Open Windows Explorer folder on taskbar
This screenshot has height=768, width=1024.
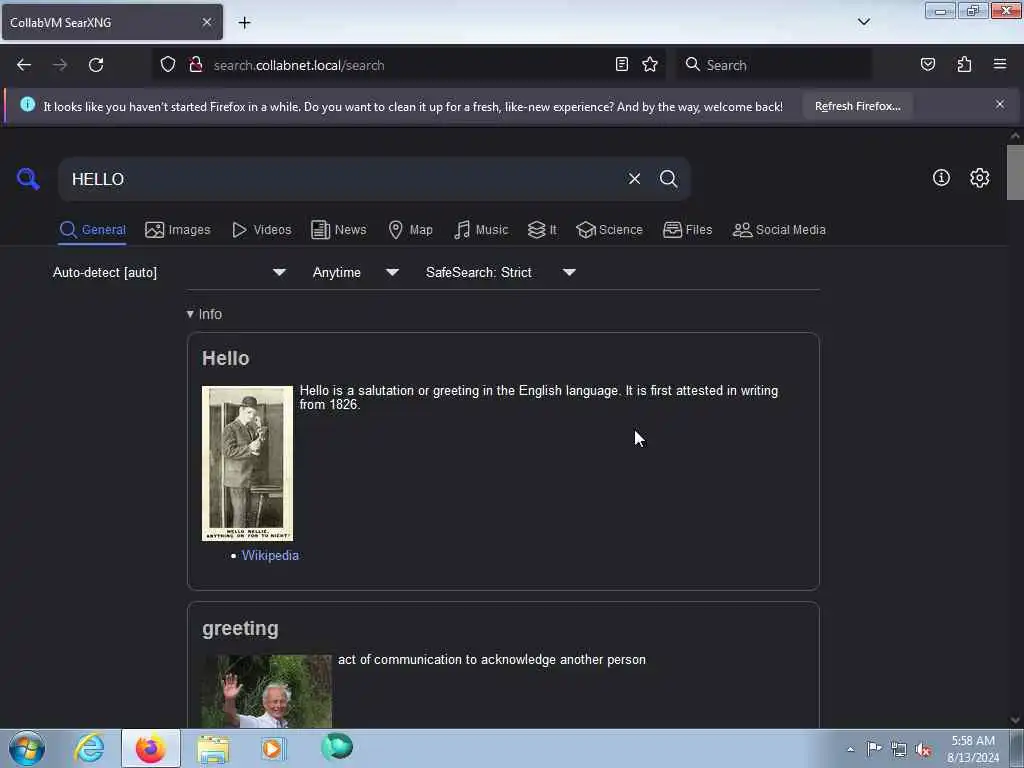pos(213,748)
